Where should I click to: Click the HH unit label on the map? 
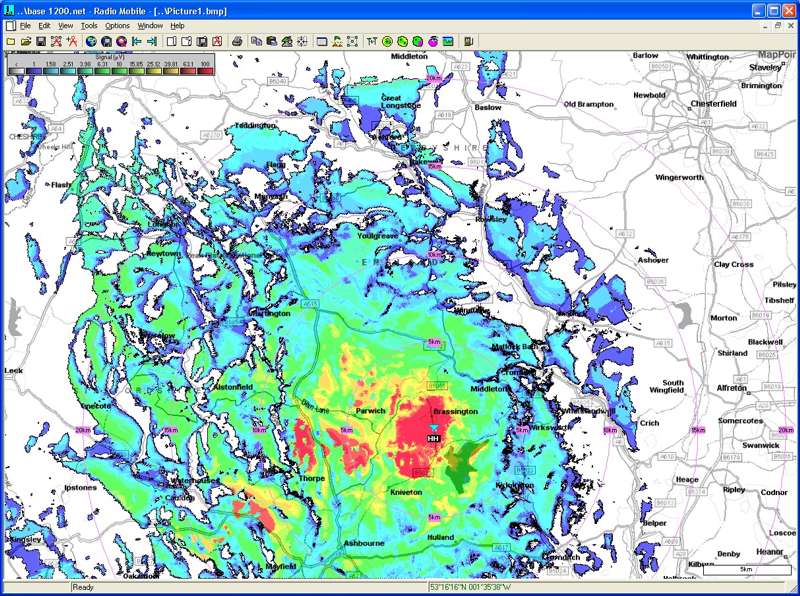coord(433,439)
